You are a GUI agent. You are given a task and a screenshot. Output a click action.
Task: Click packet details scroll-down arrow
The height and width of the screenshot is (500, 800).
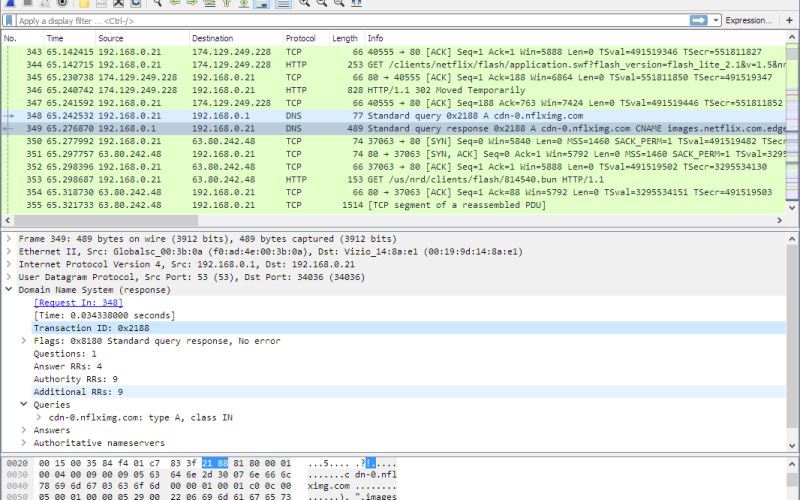792,445
